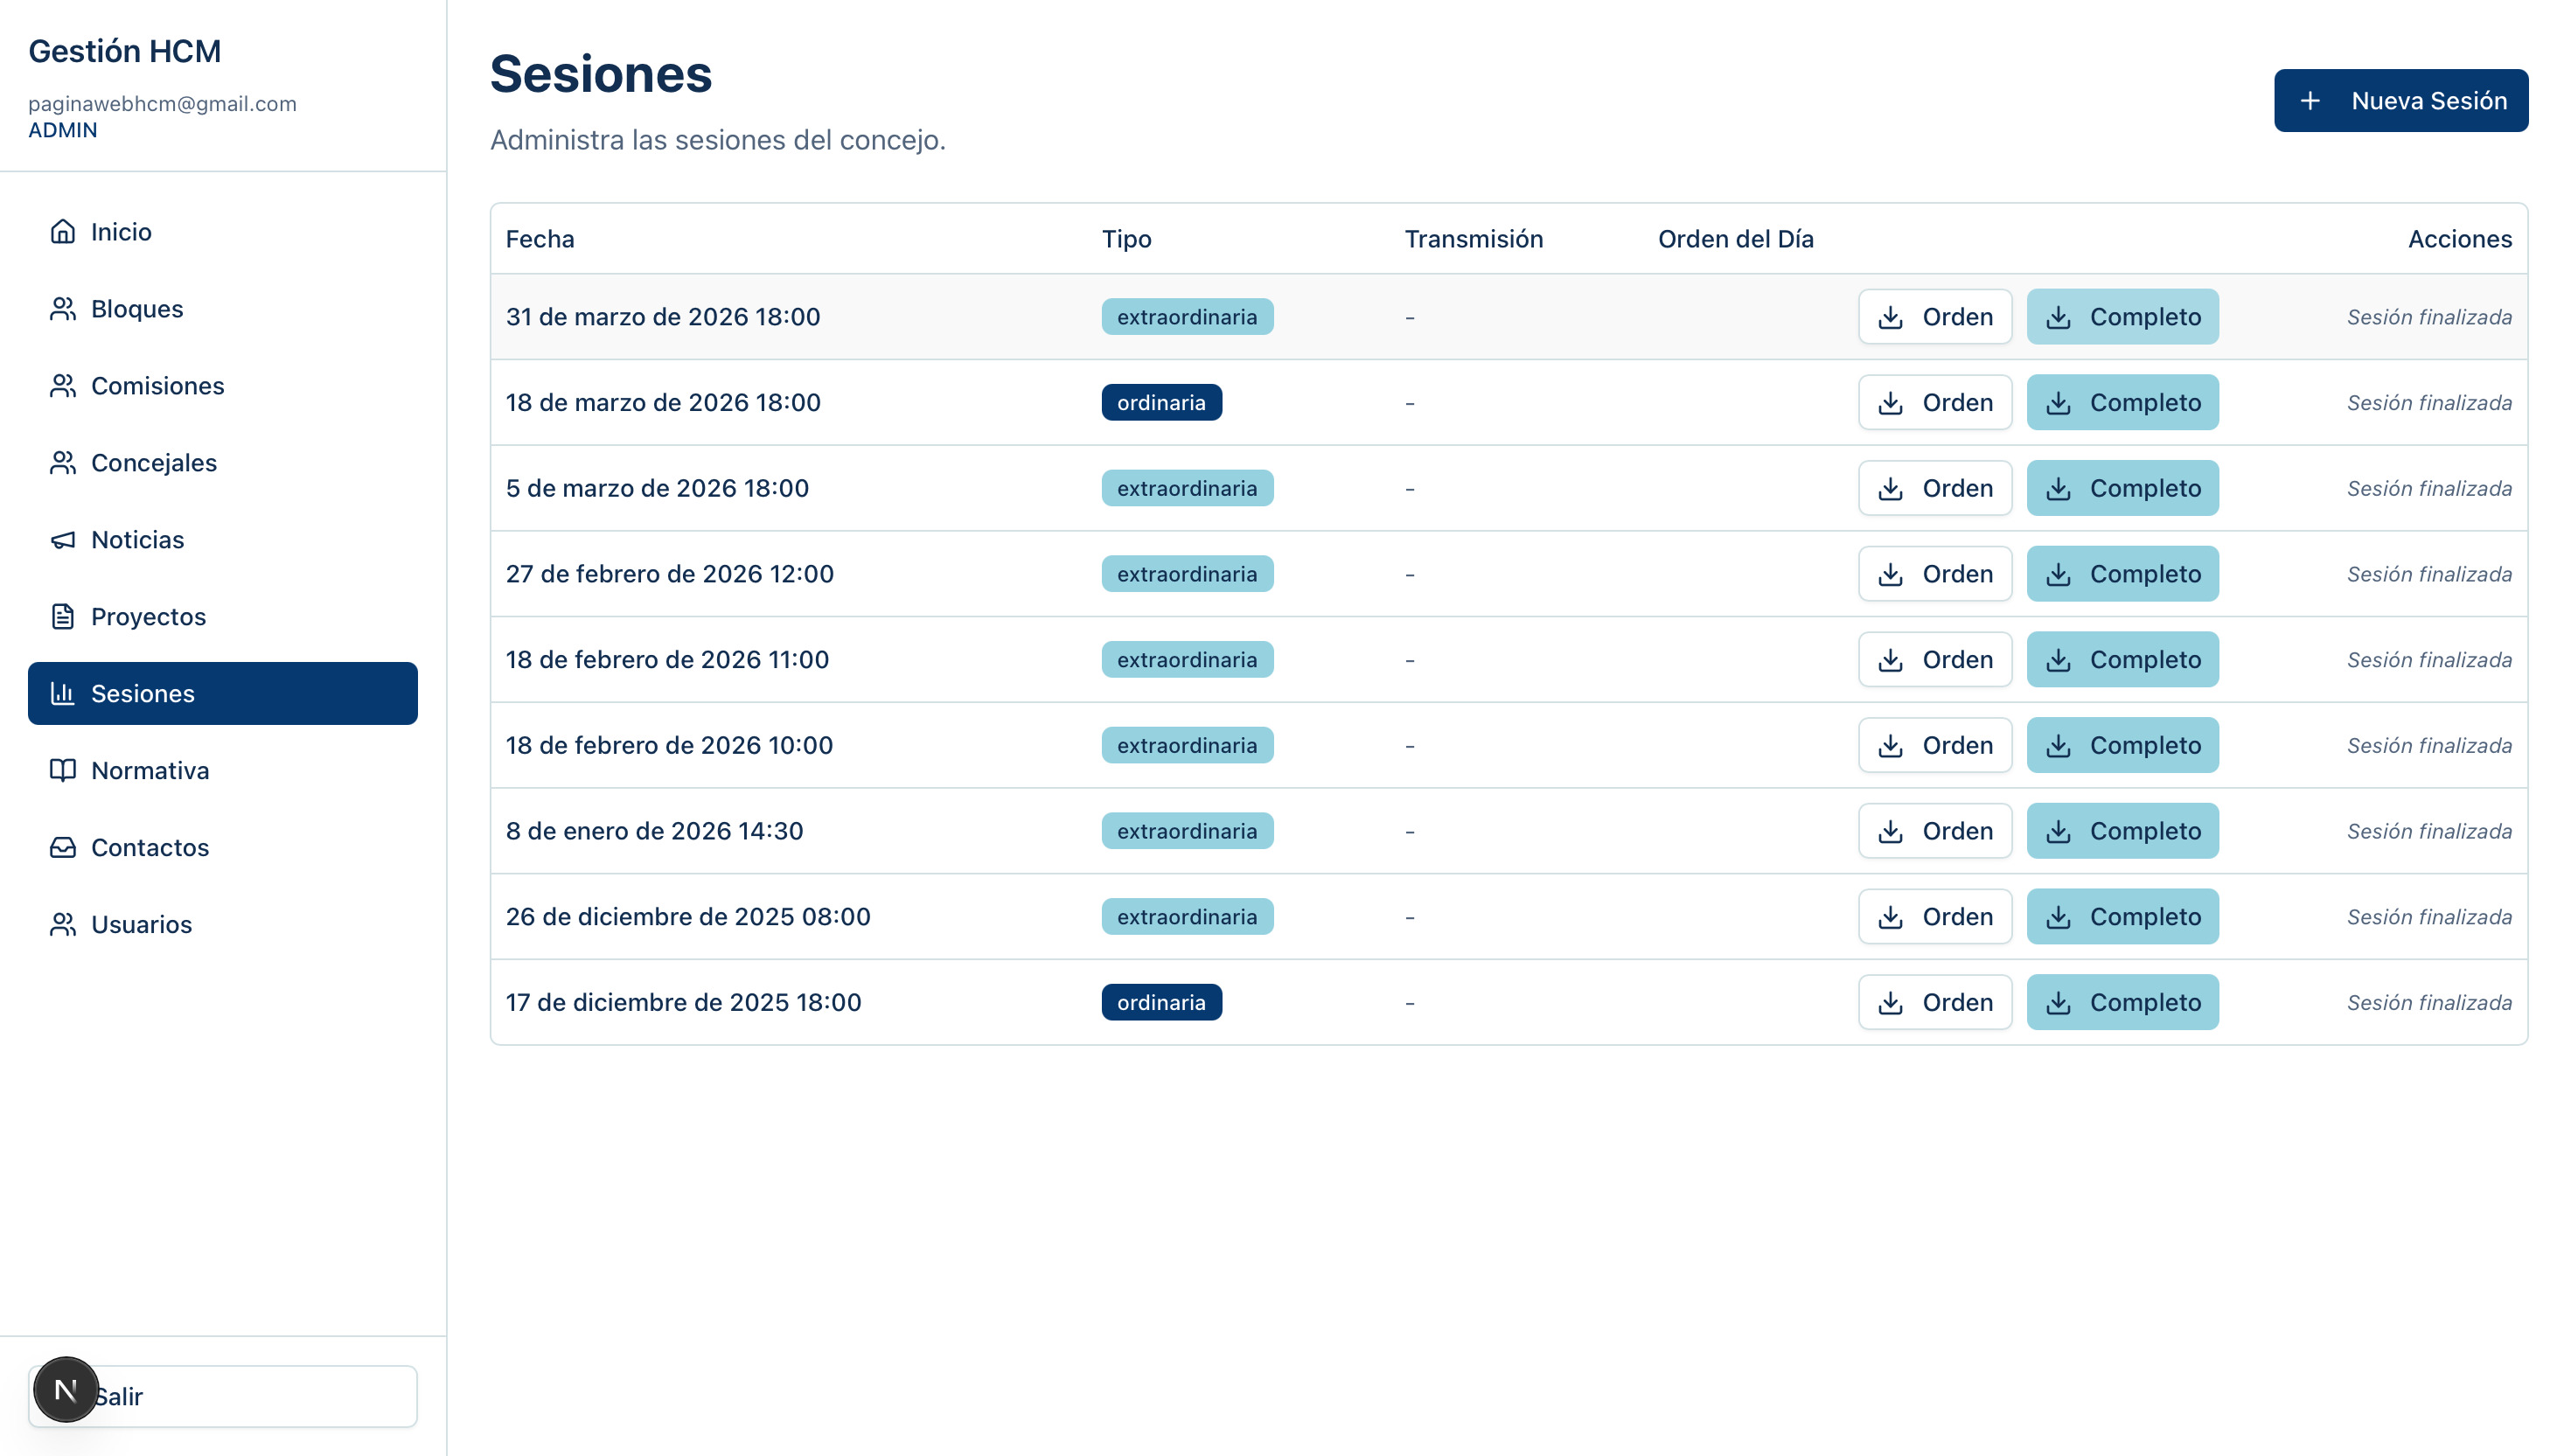The height and width of the screenshot is (1456, 2571).
Task: Go to Contactos
Action: tap(223, 848)
